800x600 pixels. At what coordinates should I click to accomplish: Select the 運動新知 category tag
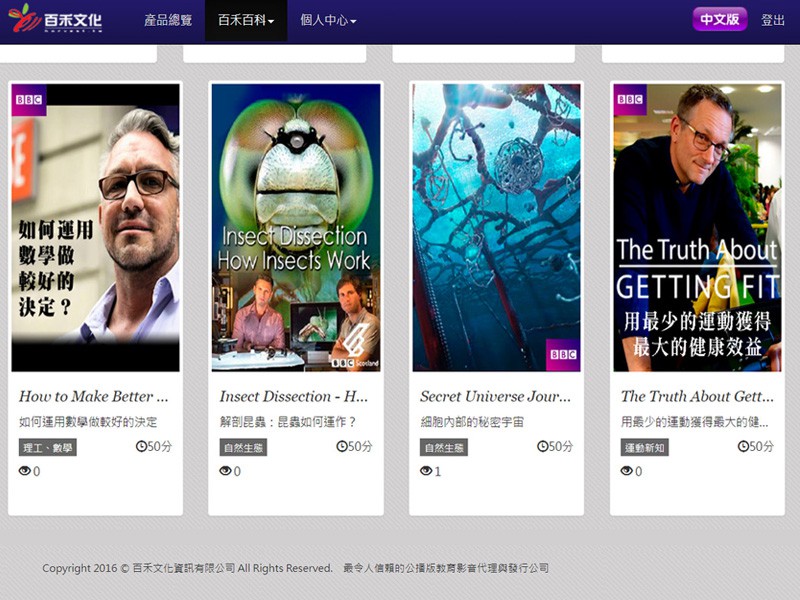[x=644, y=447]
